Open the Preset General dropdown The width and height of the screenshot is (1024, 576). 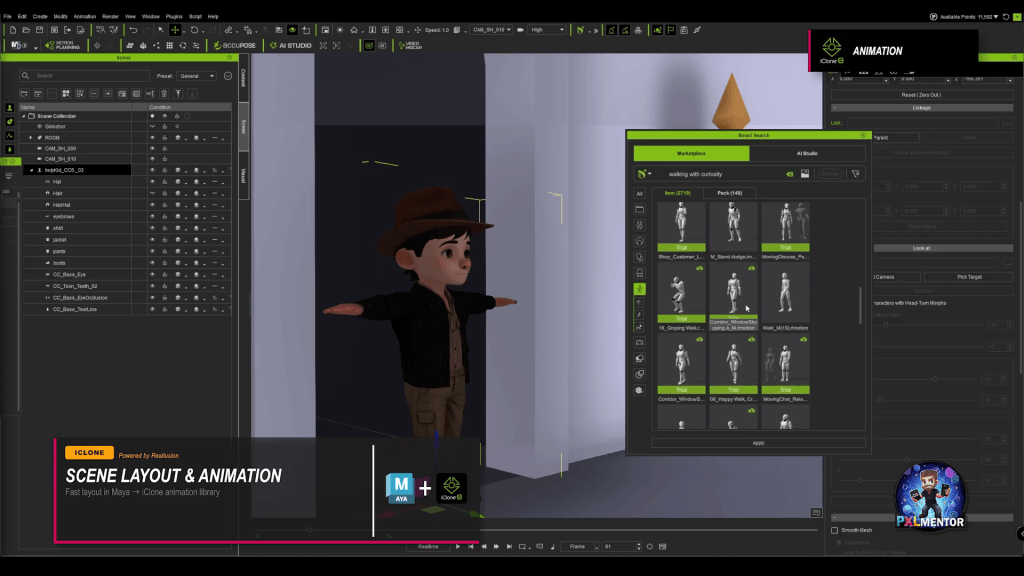(197, 76)
